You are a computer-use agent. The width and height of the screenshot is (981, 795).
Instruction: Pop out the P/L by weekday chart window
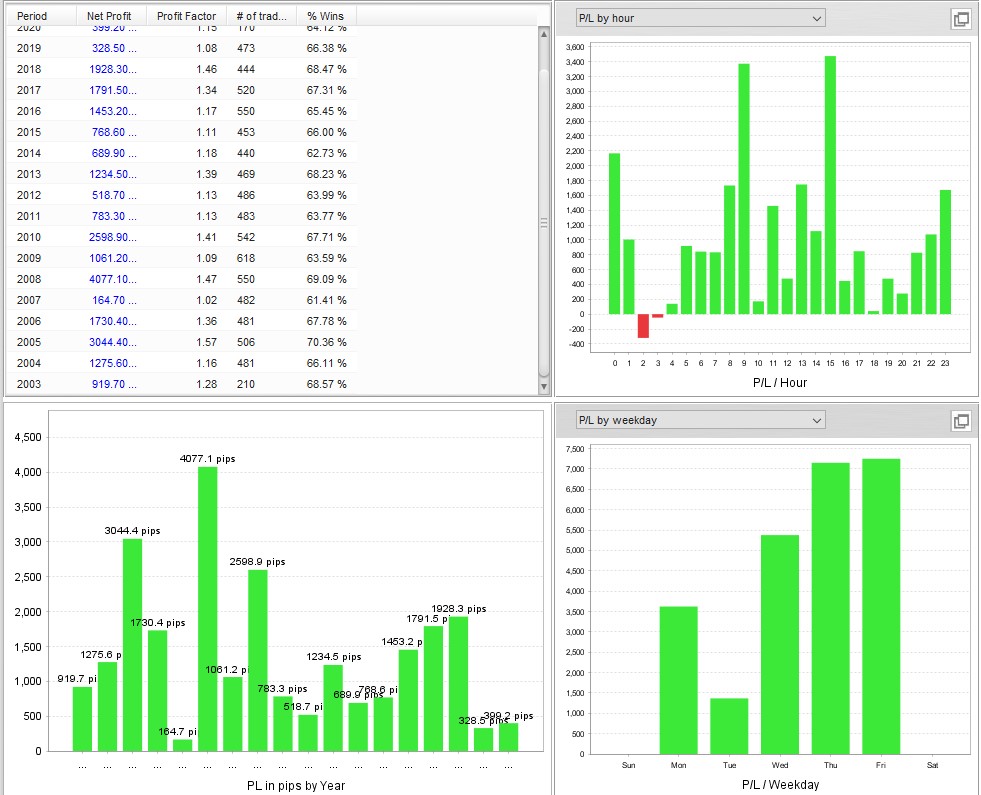coord(961,421)
